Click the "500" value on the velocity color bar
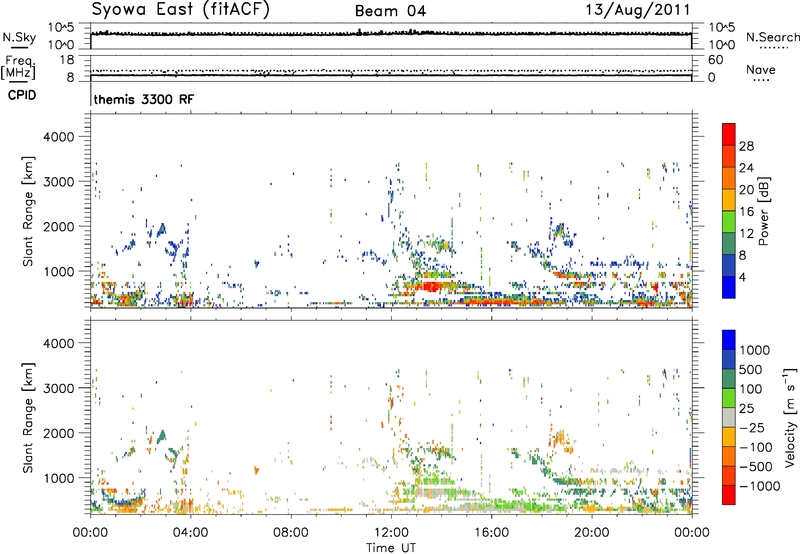This screenshot has width=800, height=554. (751, 369)
